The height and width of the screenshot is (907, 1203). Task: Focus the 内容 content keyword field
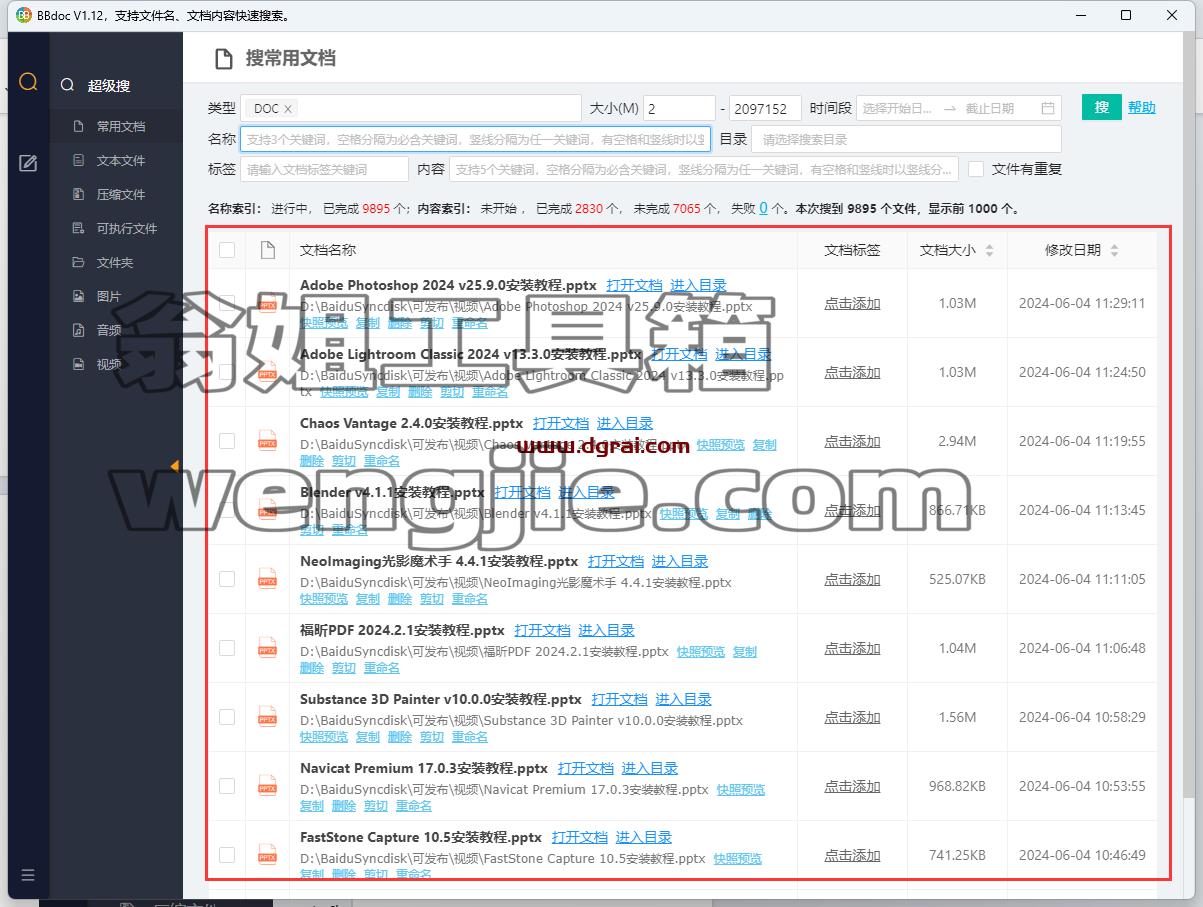704,169
